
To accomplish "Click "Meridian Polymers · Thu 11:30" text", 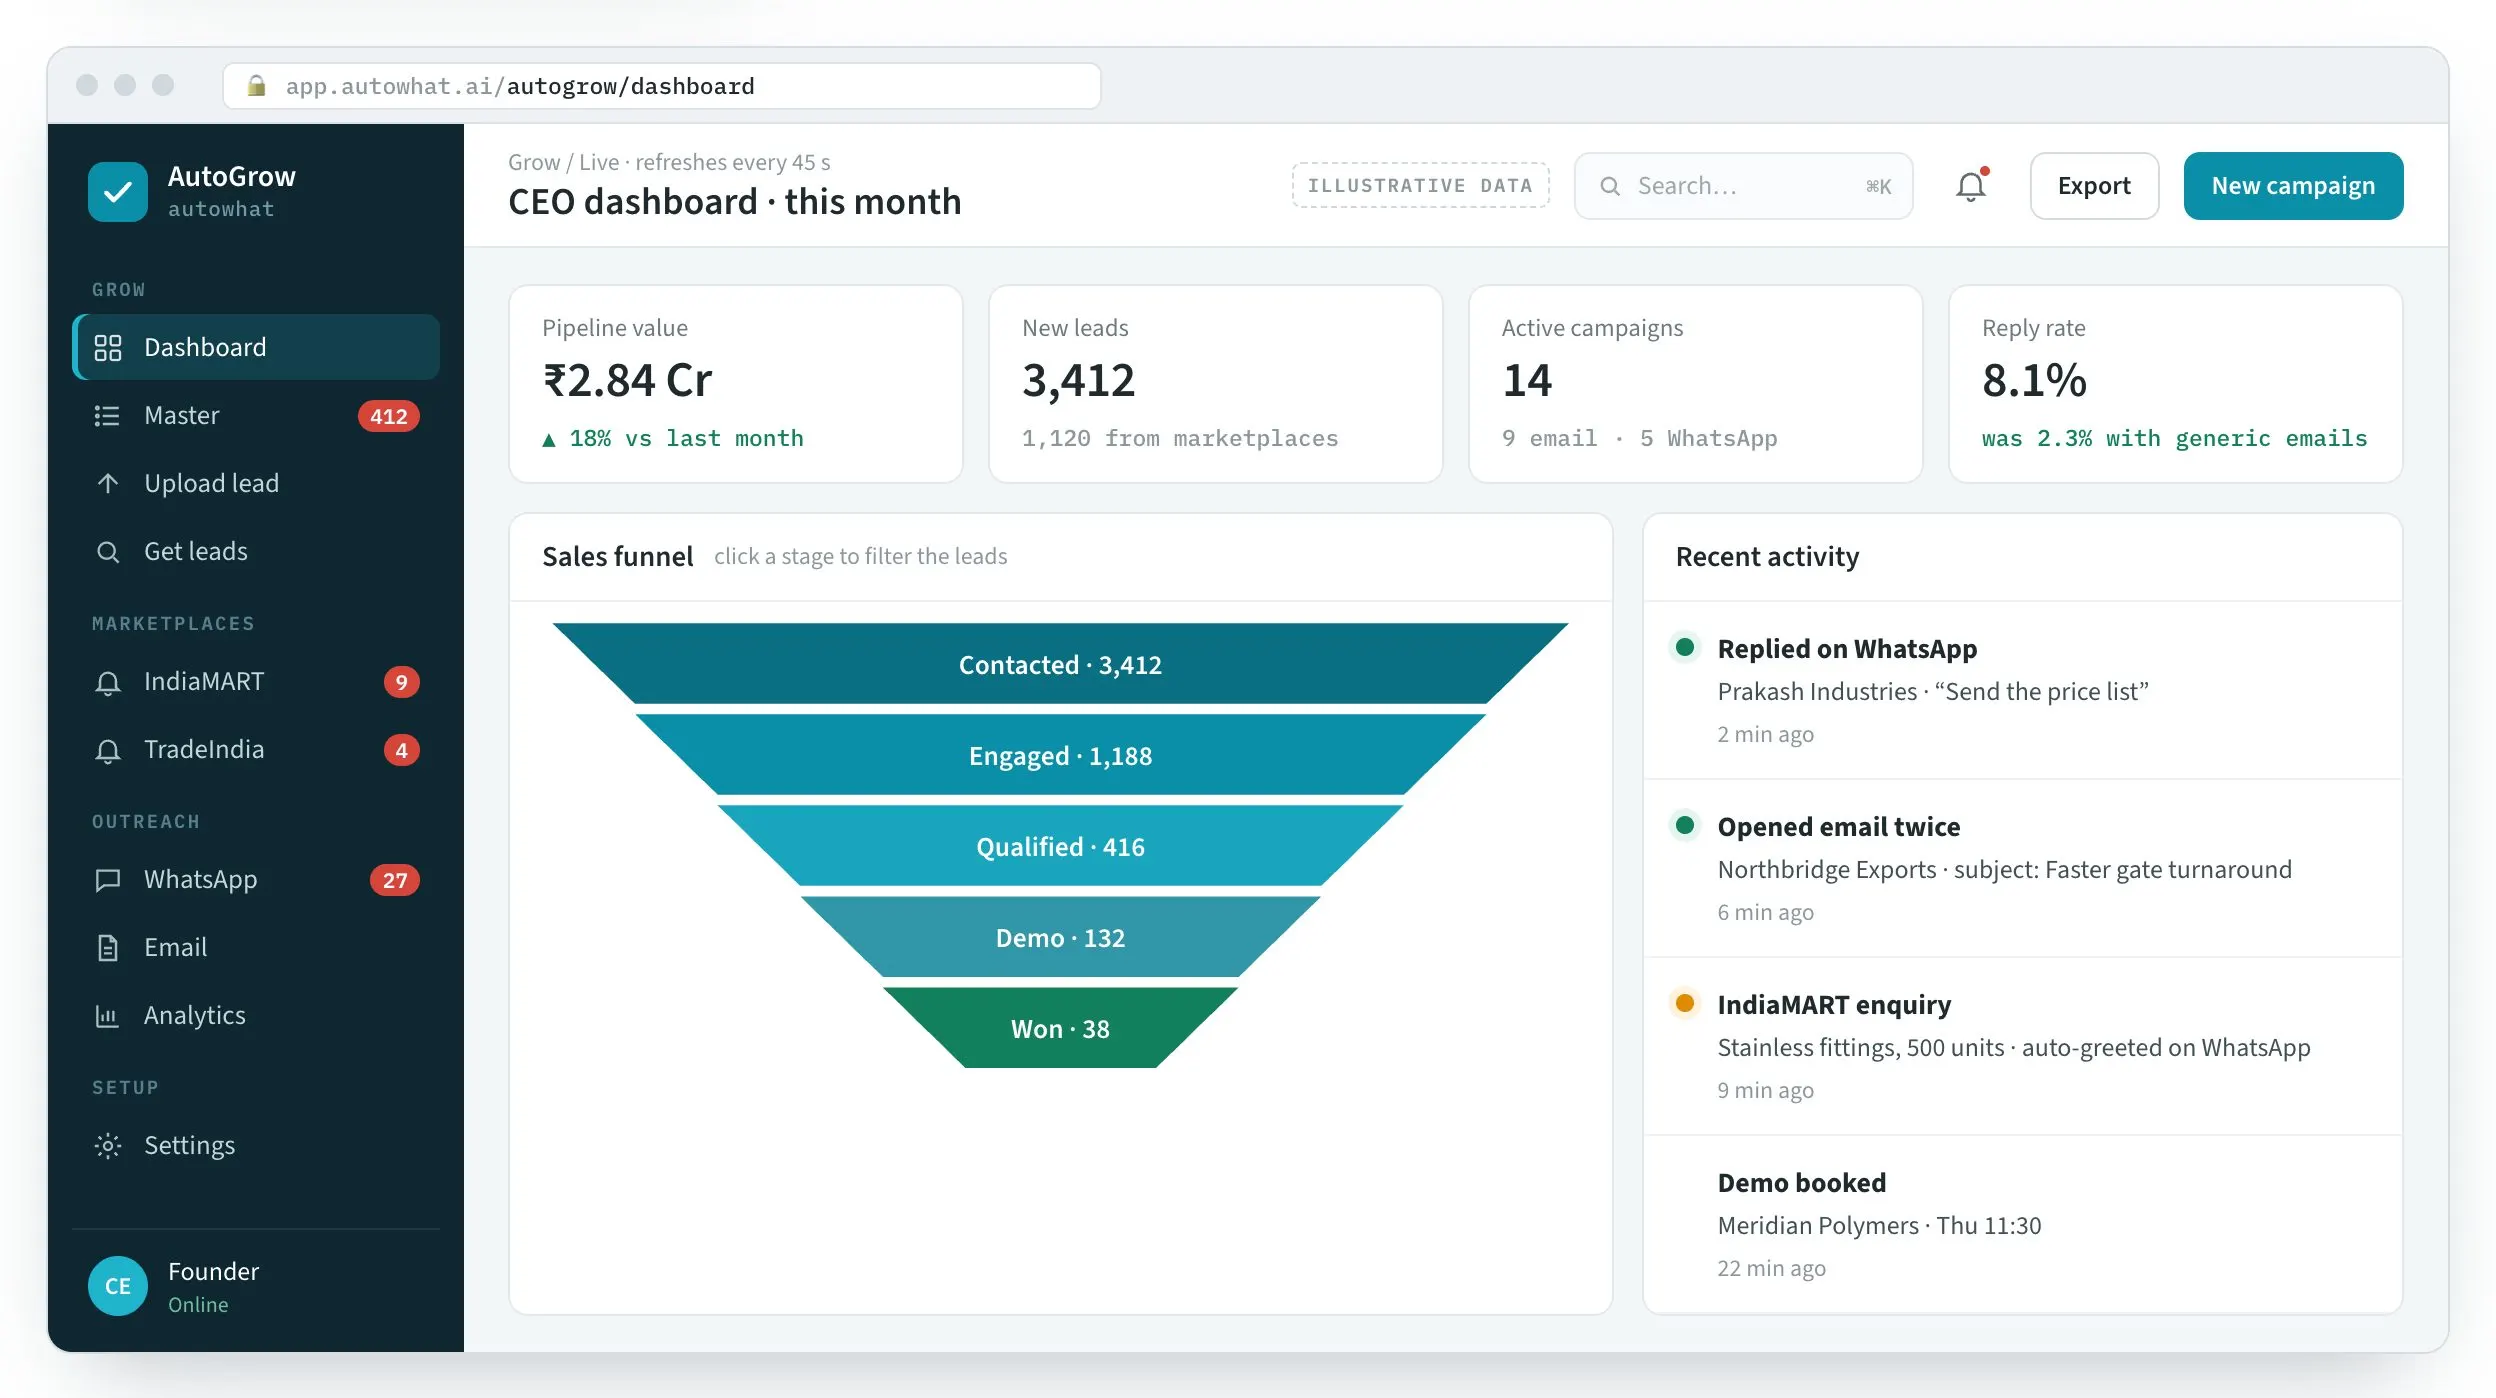I will 1879,1226.
